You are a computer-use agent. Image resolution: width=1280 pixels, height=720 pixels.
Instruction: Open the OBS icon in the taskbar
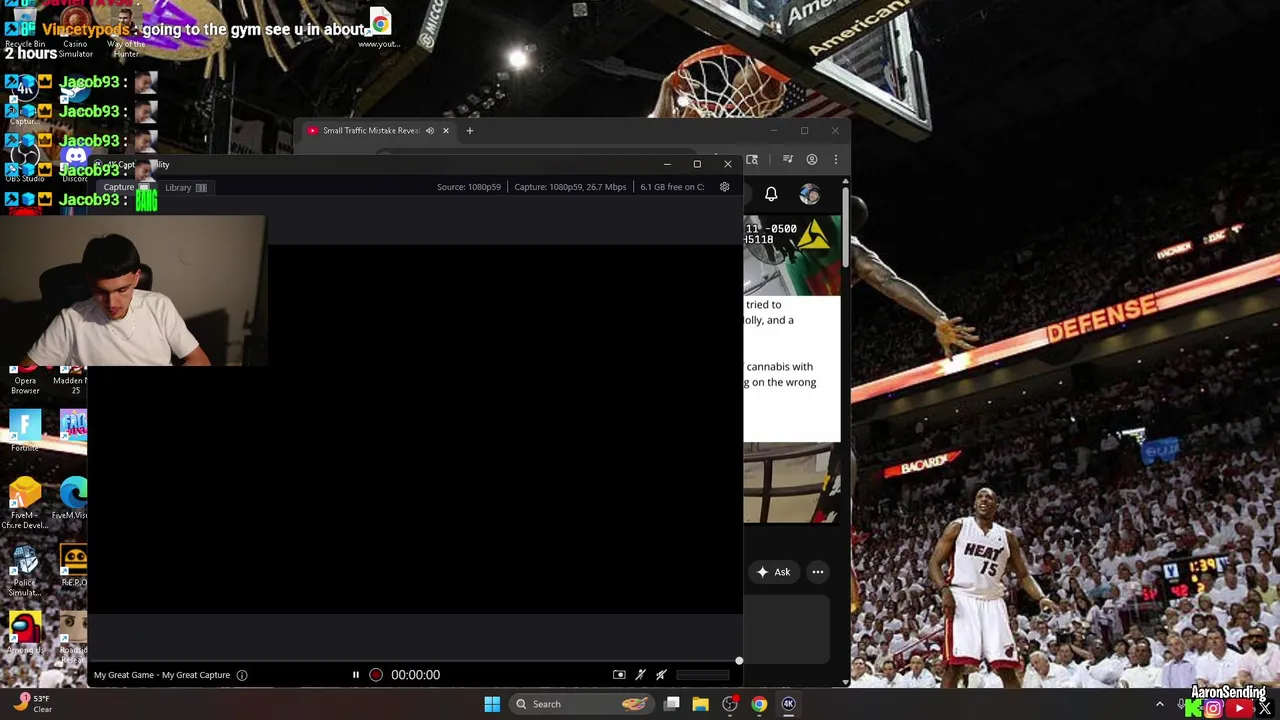click(x=730, y=704)
